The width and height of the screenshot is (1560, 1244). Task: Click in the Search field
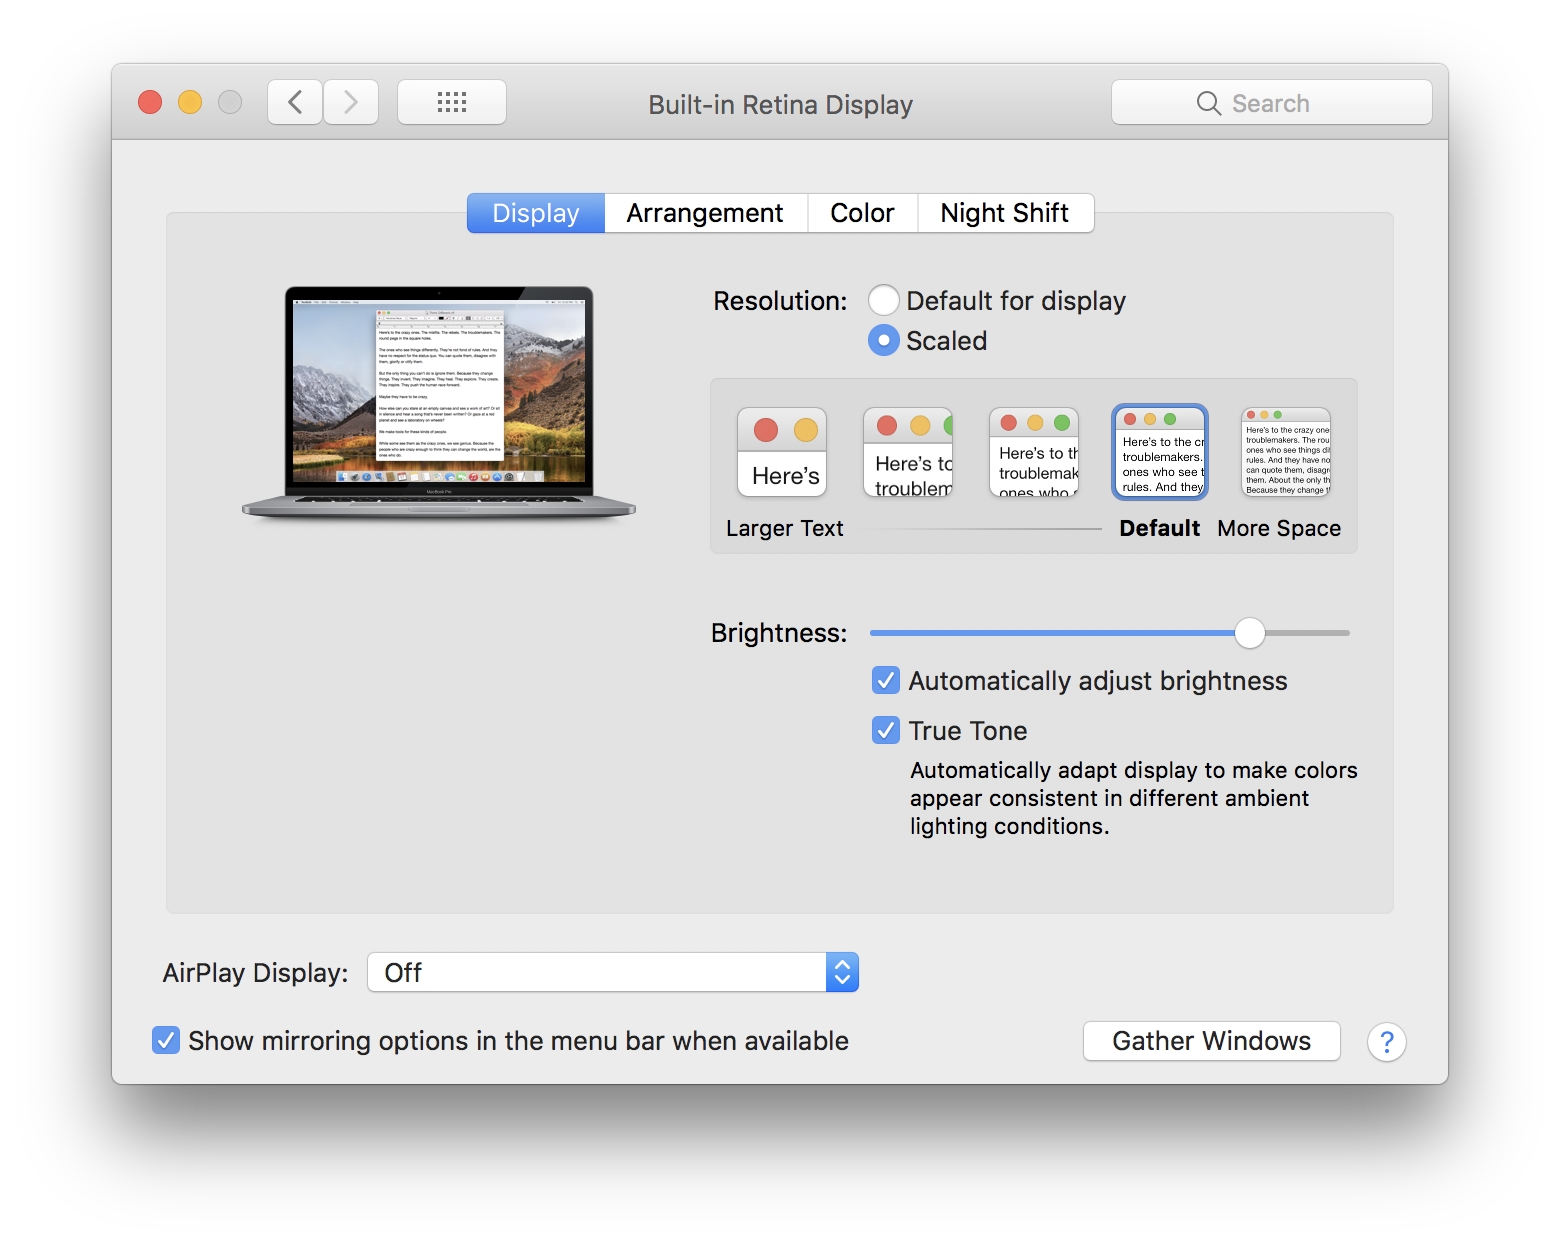pyautogui.click(x=1272, y=102)
